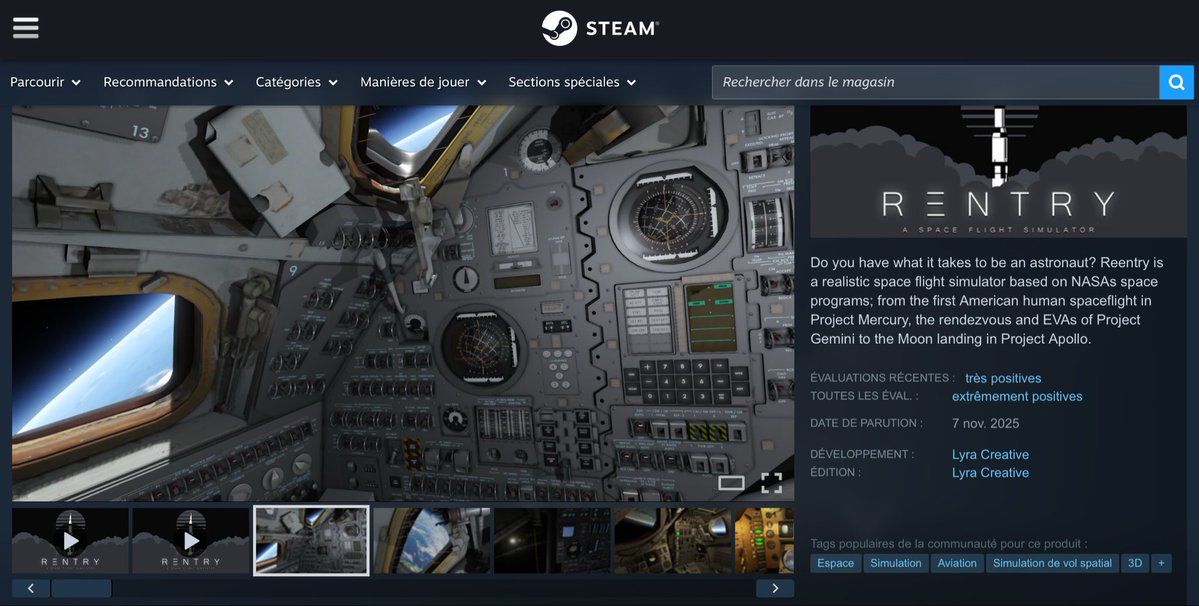Click the Steam logo in header
This screenshot has height=606, width=1199.
coord(600,28)
